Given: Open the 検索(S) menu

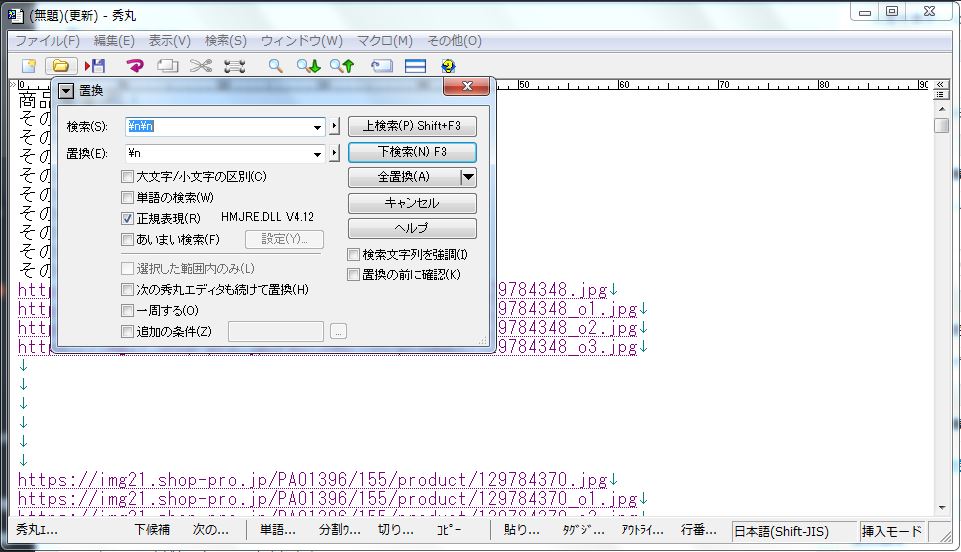Looking at the screenshot, I should tap(226, 41).
